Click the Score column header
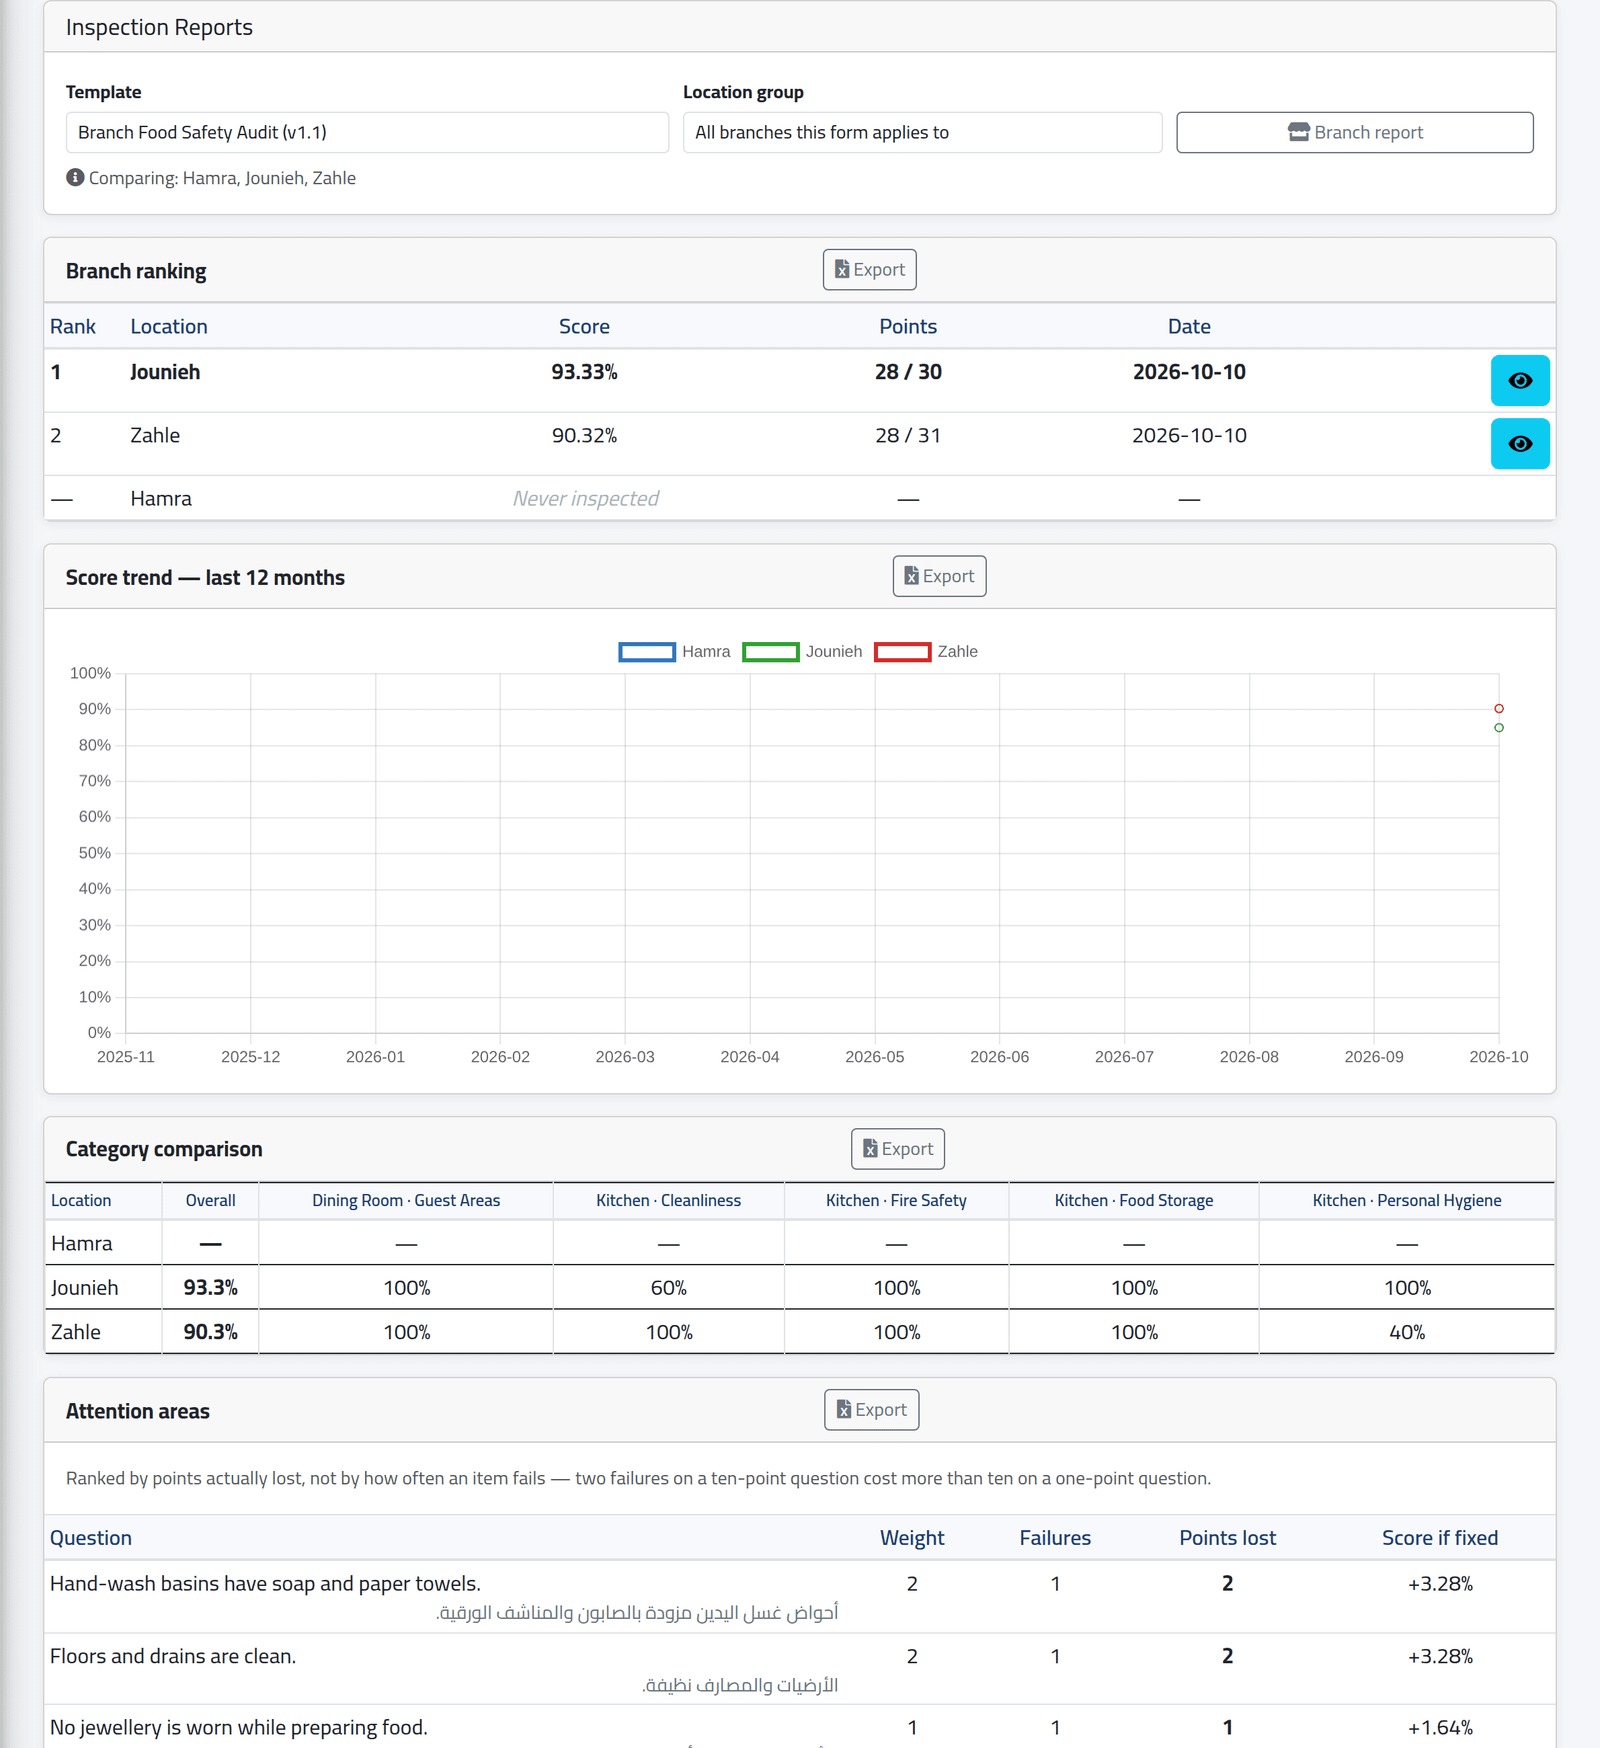The height and width of the screenshot is (1748, 1600). coord(584,326)
